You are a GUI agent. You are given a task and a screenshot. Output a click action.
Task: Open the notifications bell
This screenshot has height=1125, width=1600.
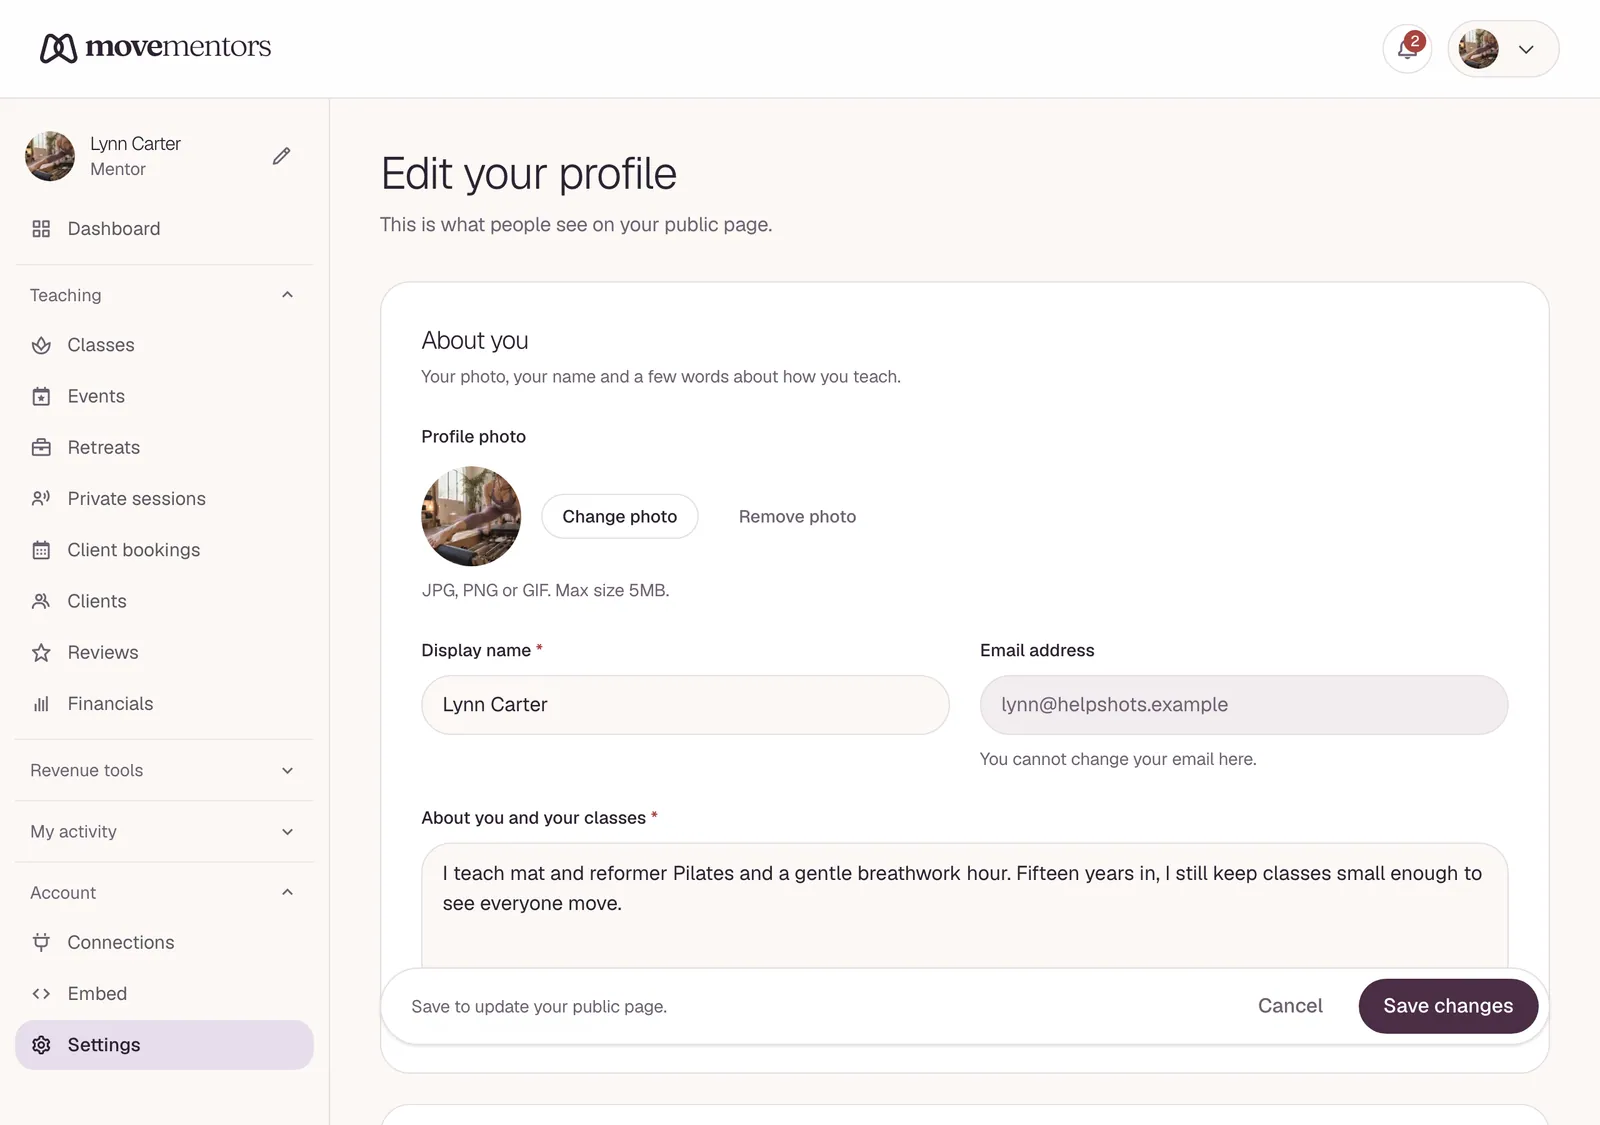(x=1407, y=49)
